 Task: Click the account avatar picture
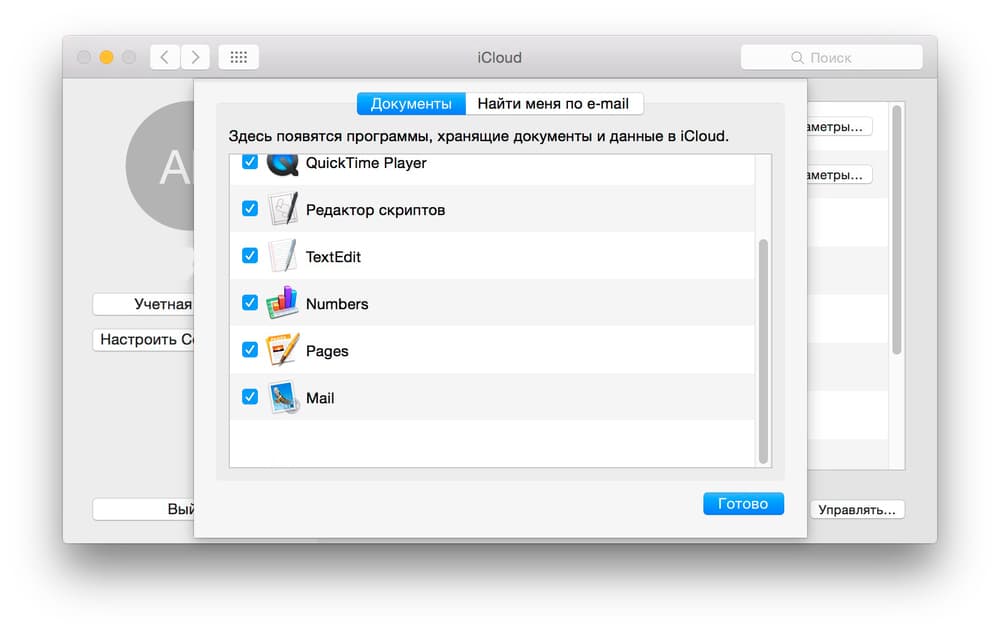(x=160, y=165)
